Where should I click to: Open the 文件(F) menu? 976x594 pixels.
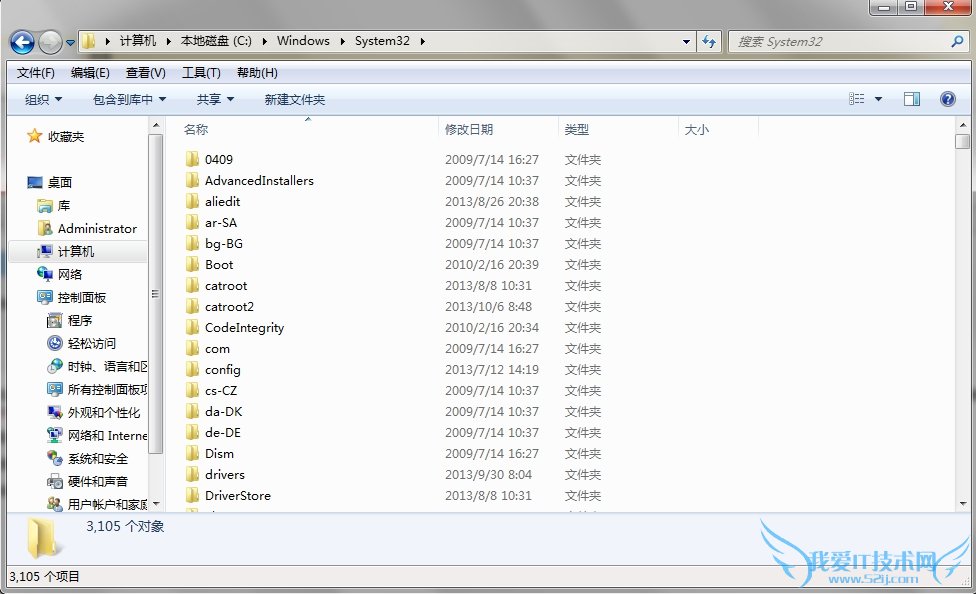coord(35,73)
